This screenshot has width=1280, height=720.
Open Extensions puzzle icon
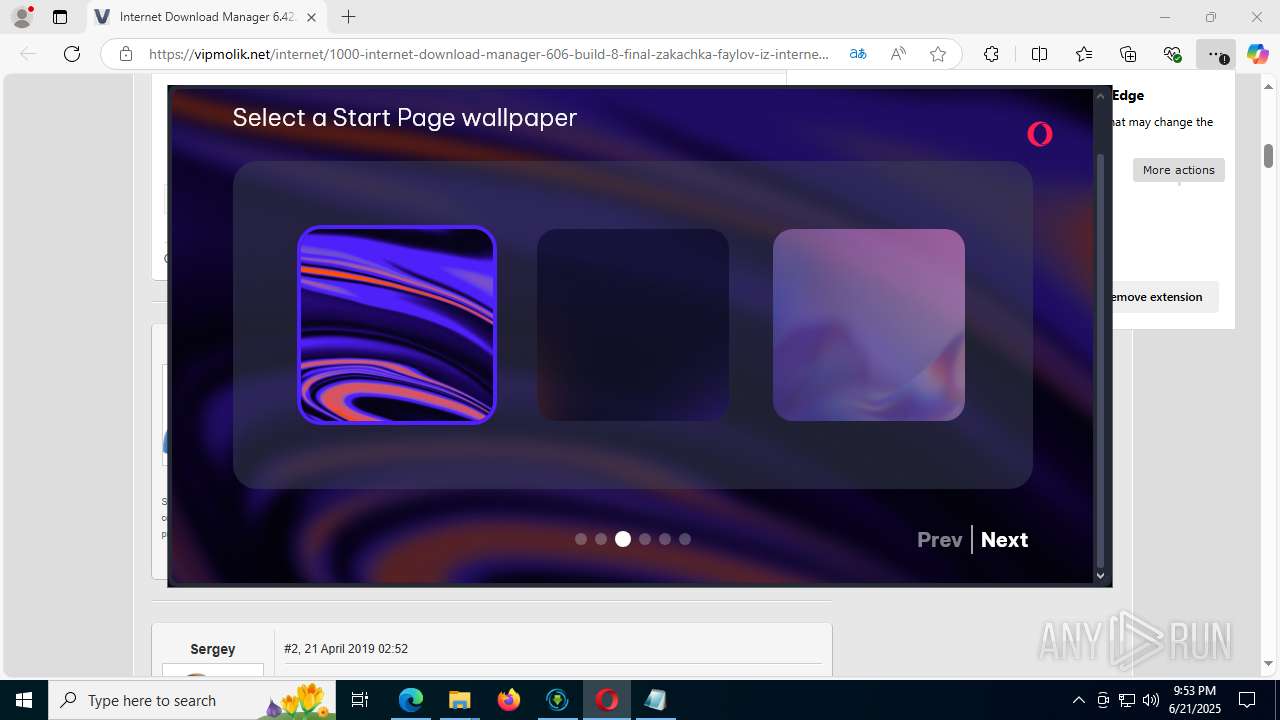991,54
